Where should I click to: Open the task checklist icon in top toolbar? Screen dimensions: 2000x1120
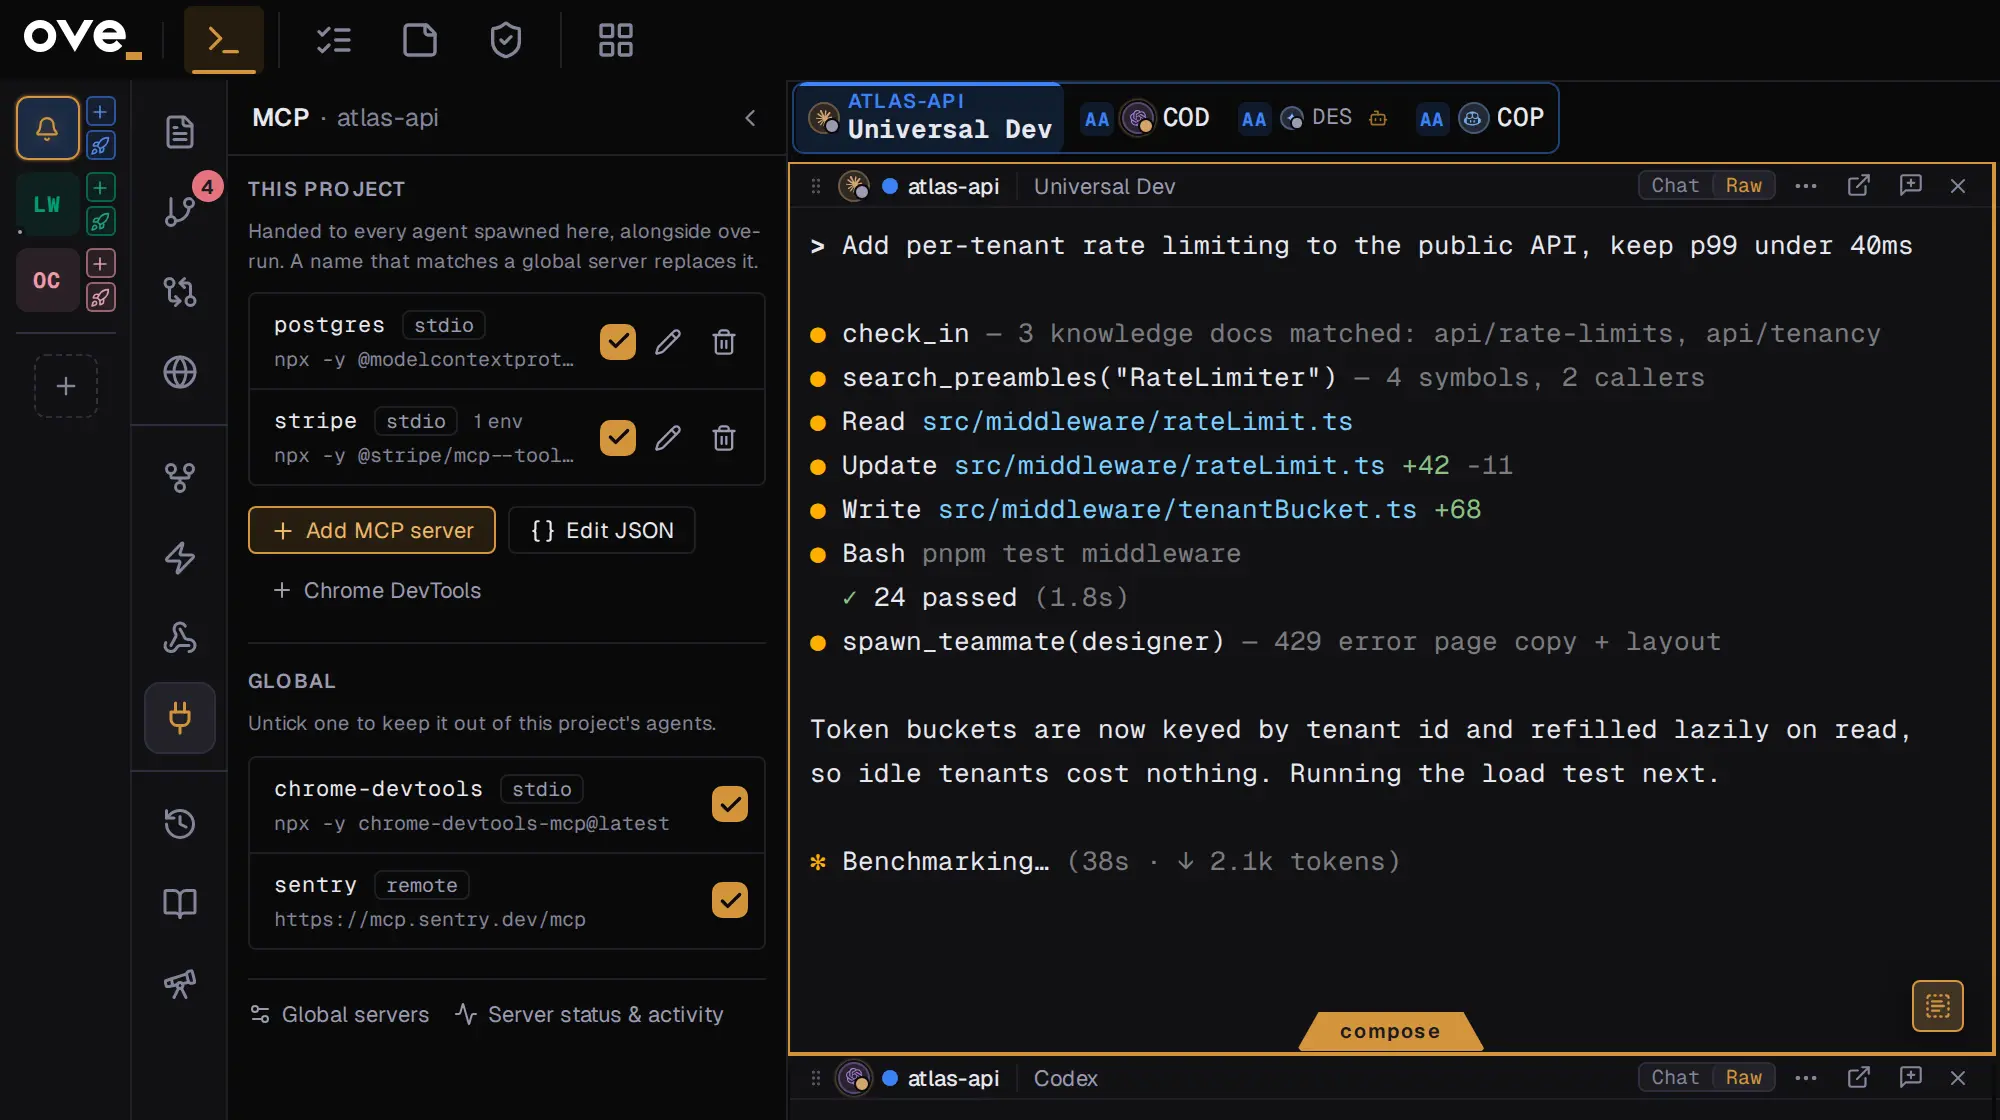pyautogui.click(x=333, y=40)
